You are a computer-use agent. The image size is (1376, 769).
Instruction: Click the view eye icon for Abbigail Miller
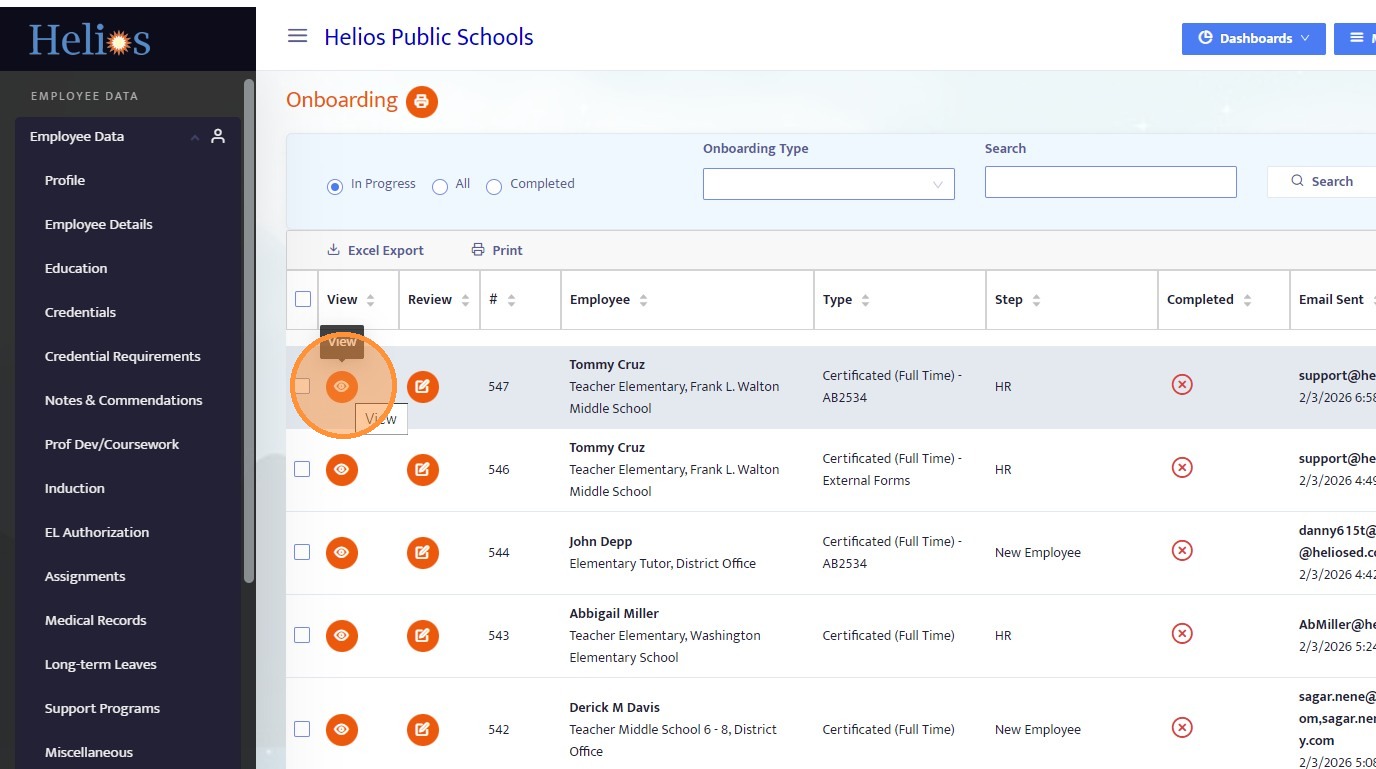tap(342, 635)
